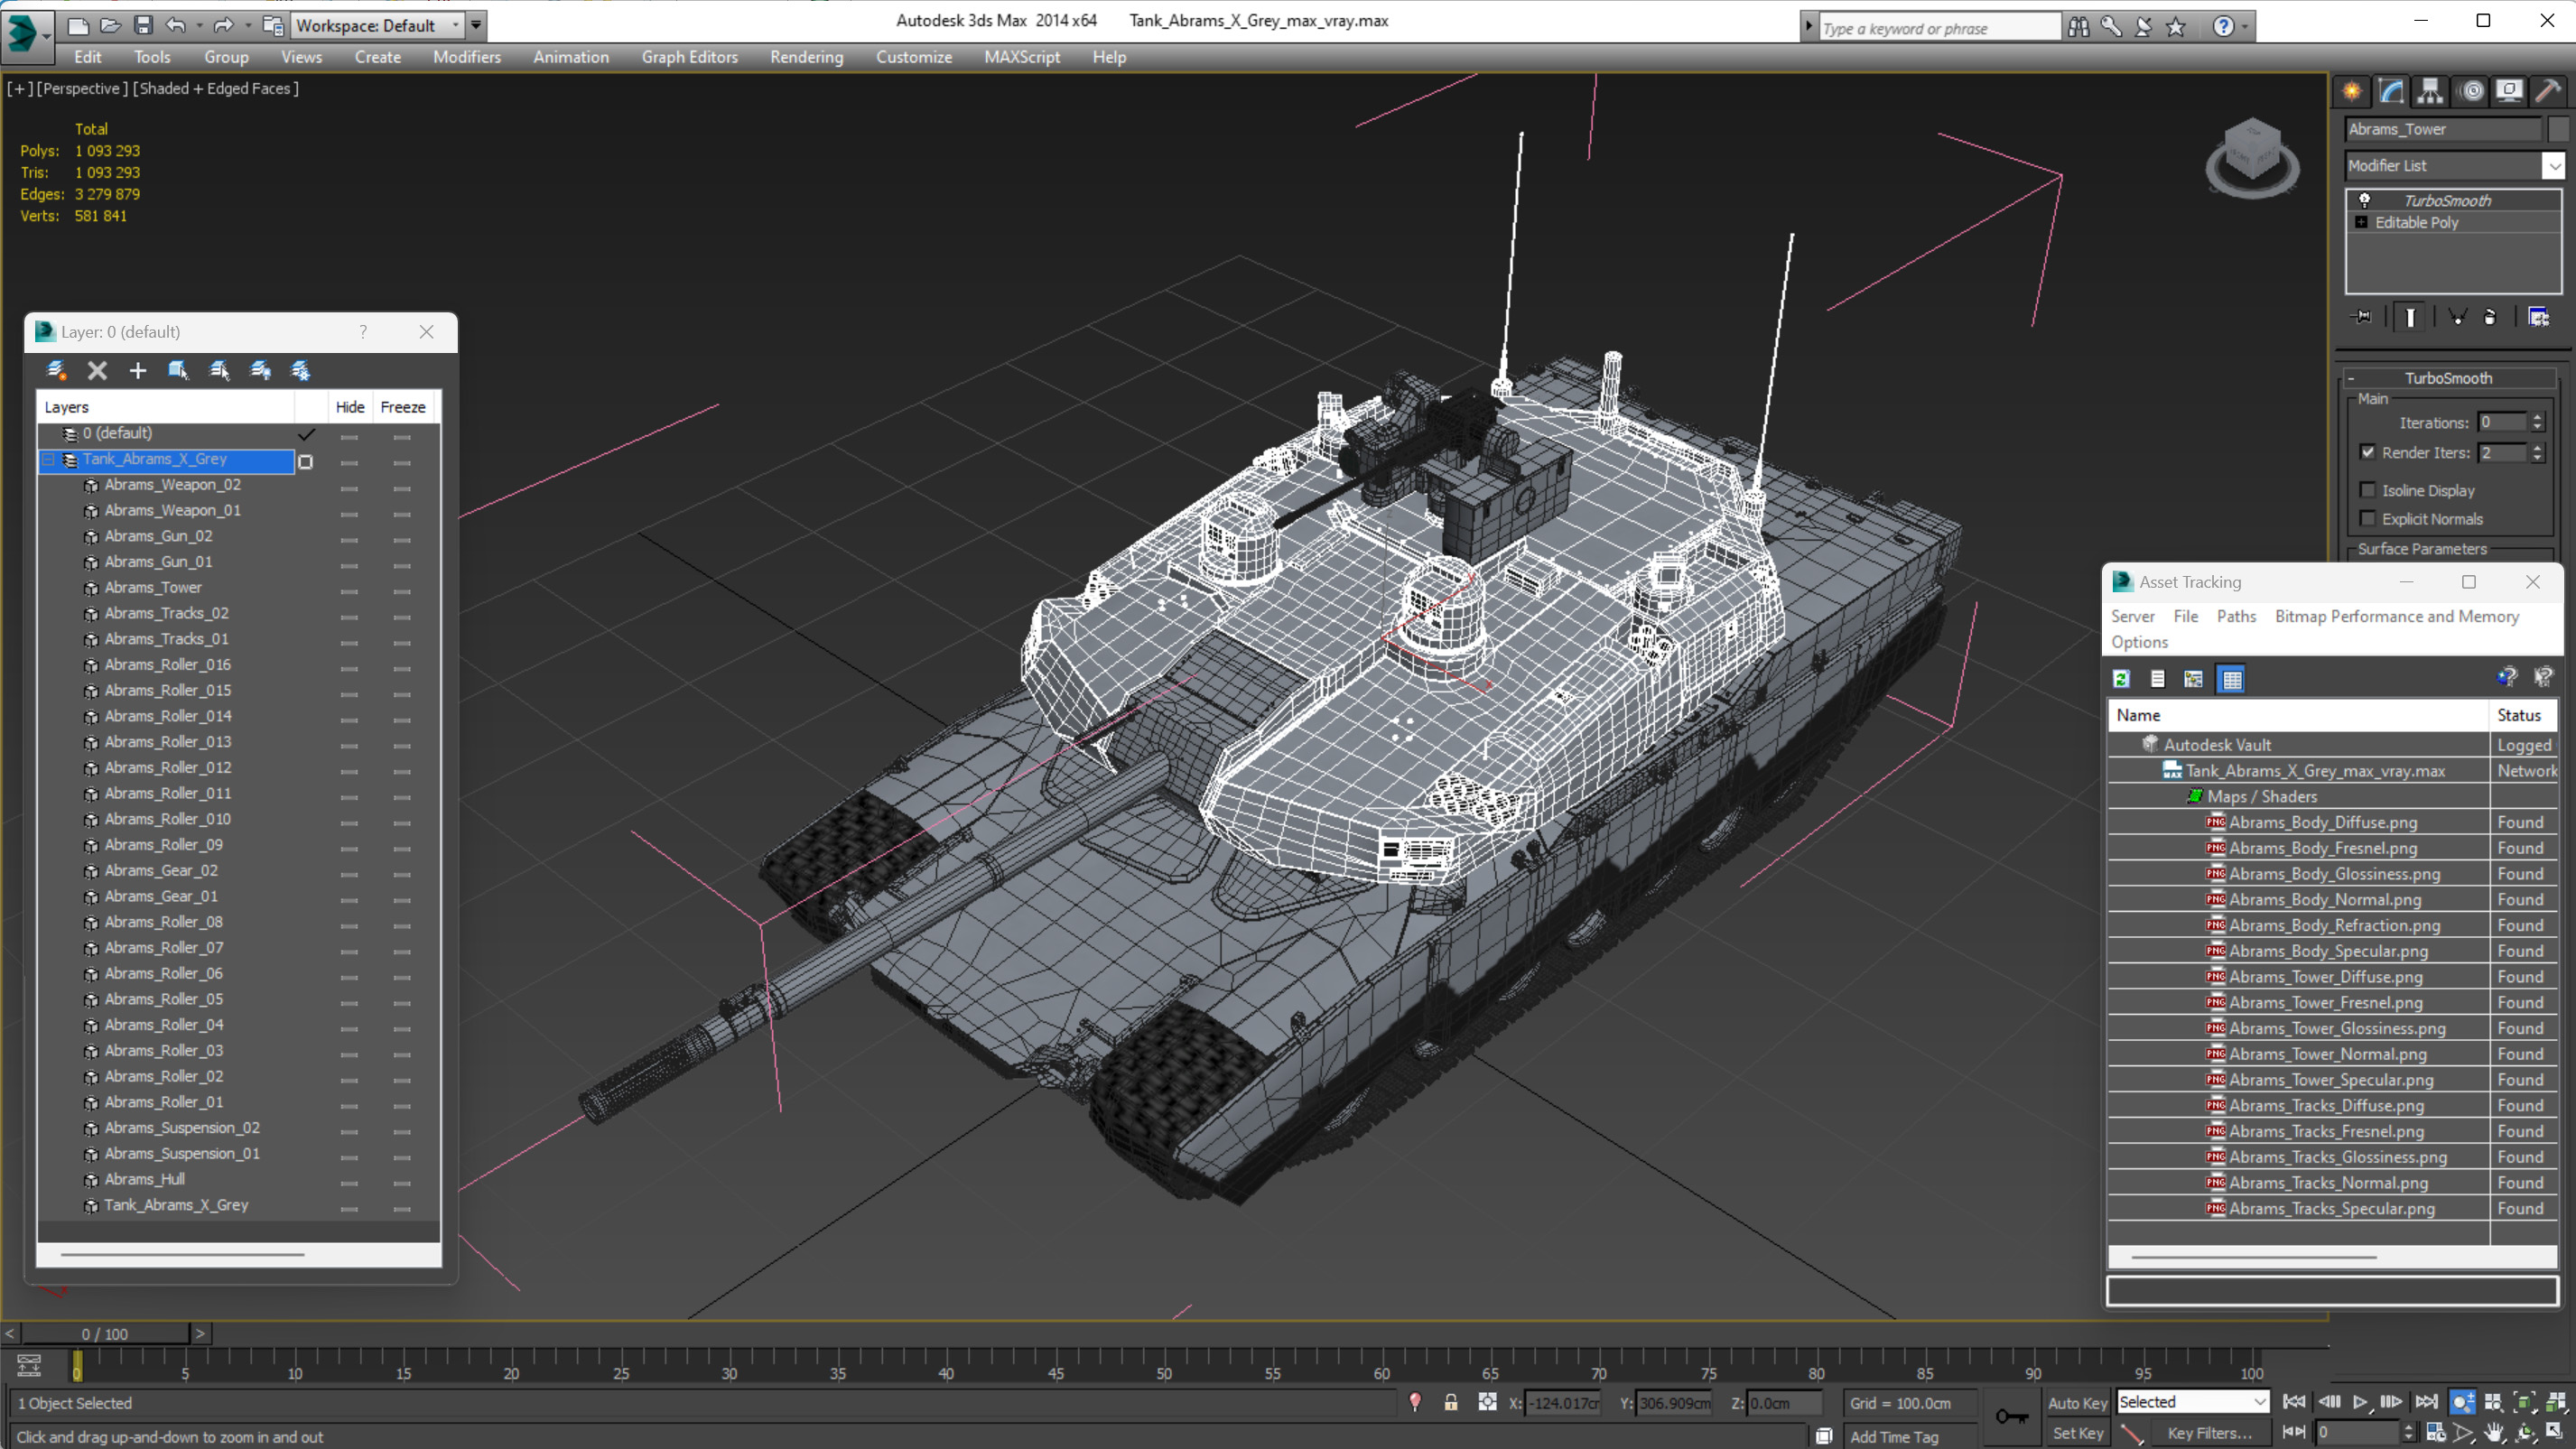Screen dimensions: 2576x1449
Task: Enable the Isoline Display checkbox
Action: (2367, 490)
